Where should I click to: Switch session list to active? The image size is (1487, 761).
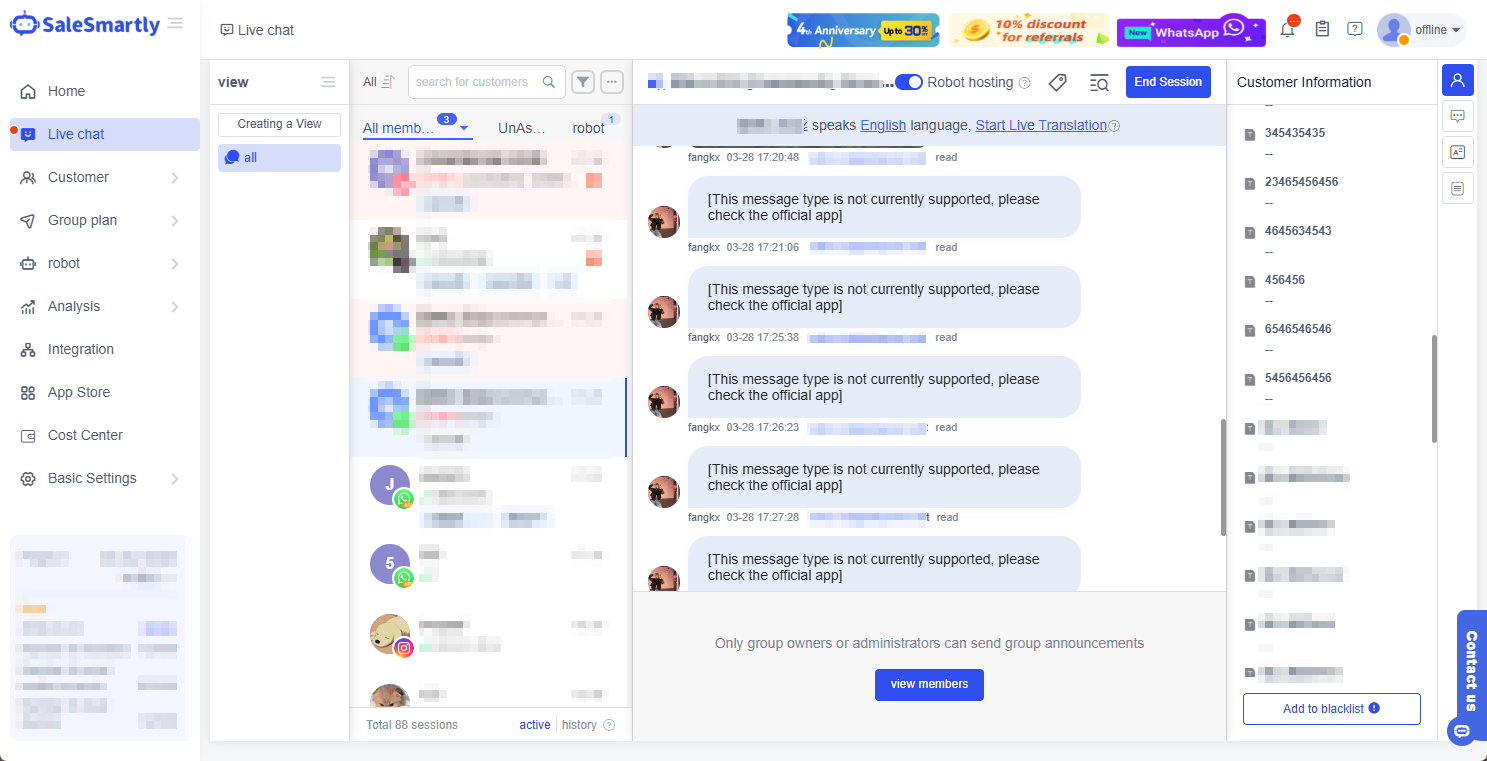pos(535,725)
